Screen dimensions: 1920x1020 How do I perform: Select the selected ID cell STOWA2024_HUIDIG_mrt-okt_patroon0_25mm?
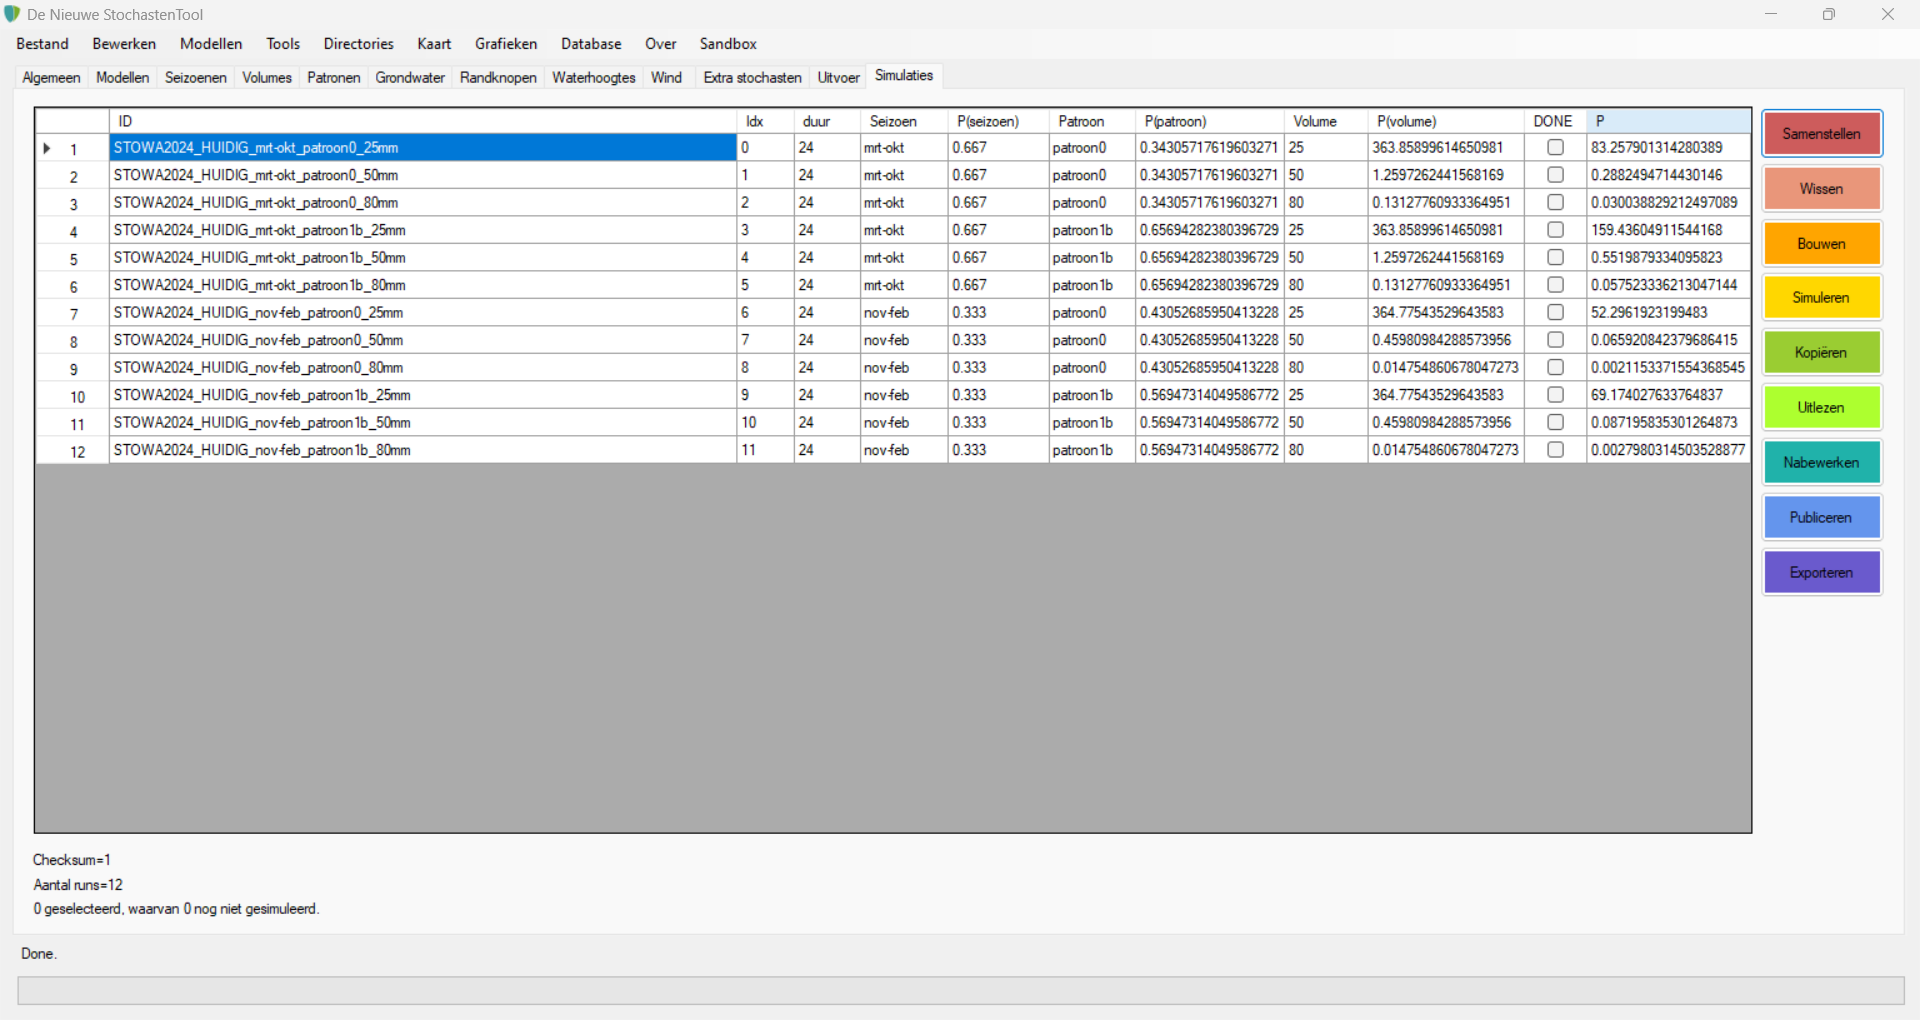pos(423,148)
